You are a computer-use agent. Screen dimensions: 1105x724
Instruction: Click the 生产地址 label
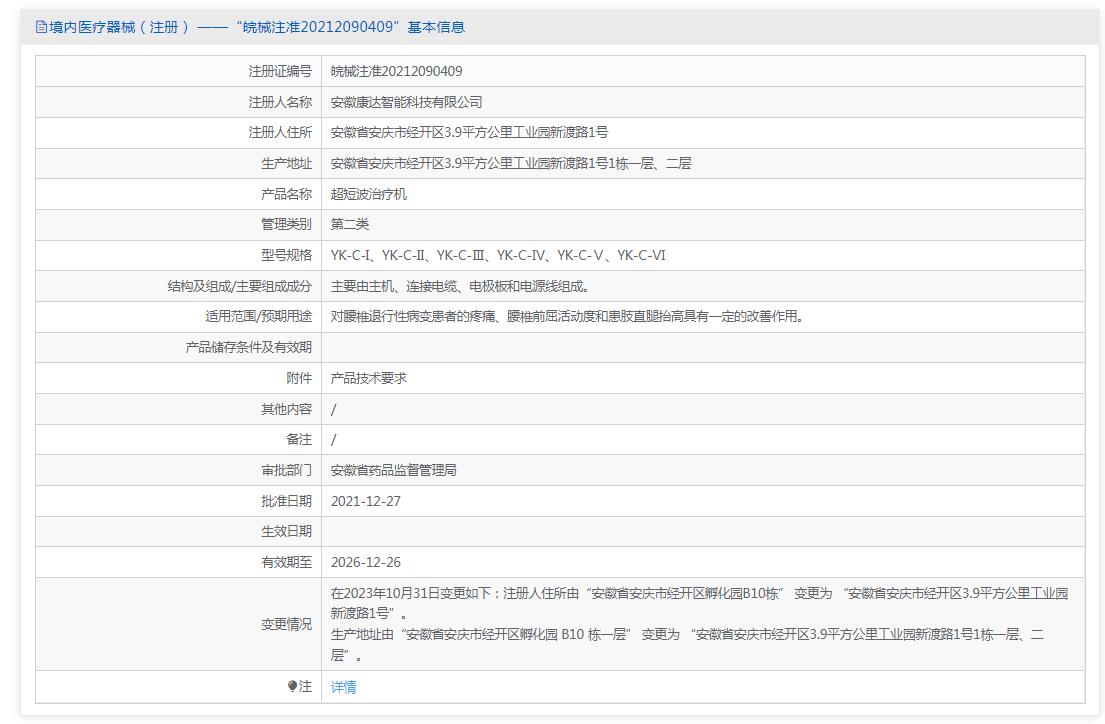(x=286, y=164)
